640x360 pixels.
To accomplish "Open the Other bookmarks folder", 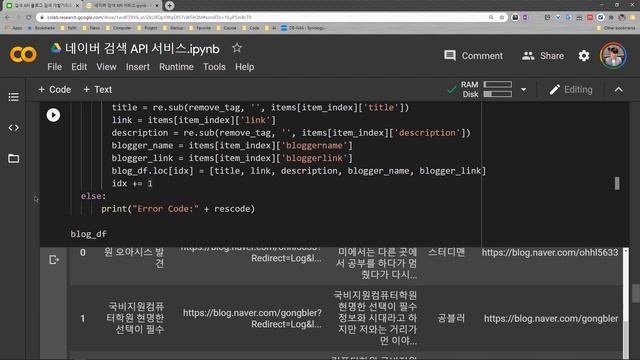I will pos(616,28).
